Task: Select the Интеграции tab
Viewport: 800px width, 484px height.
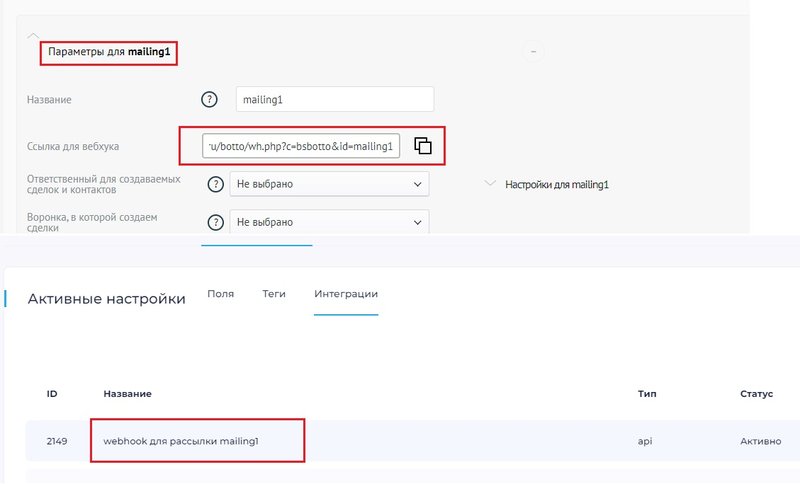Action: pyautogui.click(x=346, y=294)
